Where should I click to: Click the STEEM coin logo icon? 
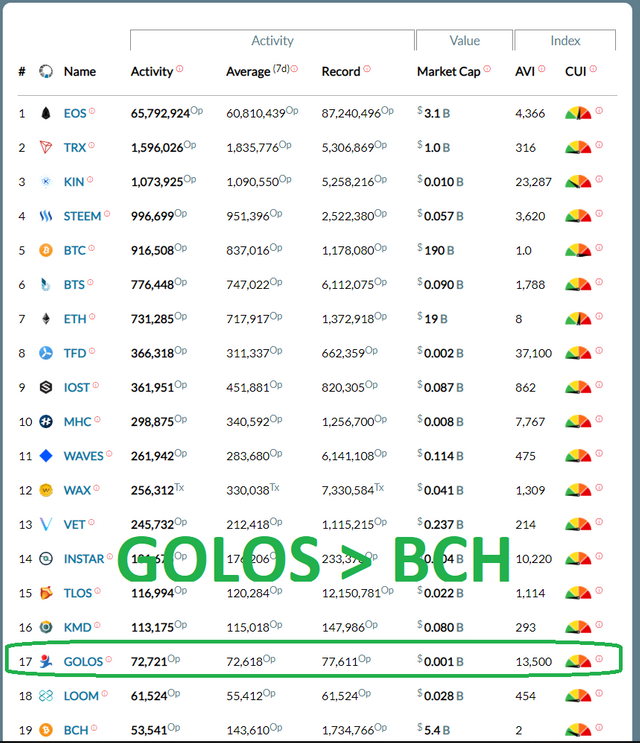[46, 216]
